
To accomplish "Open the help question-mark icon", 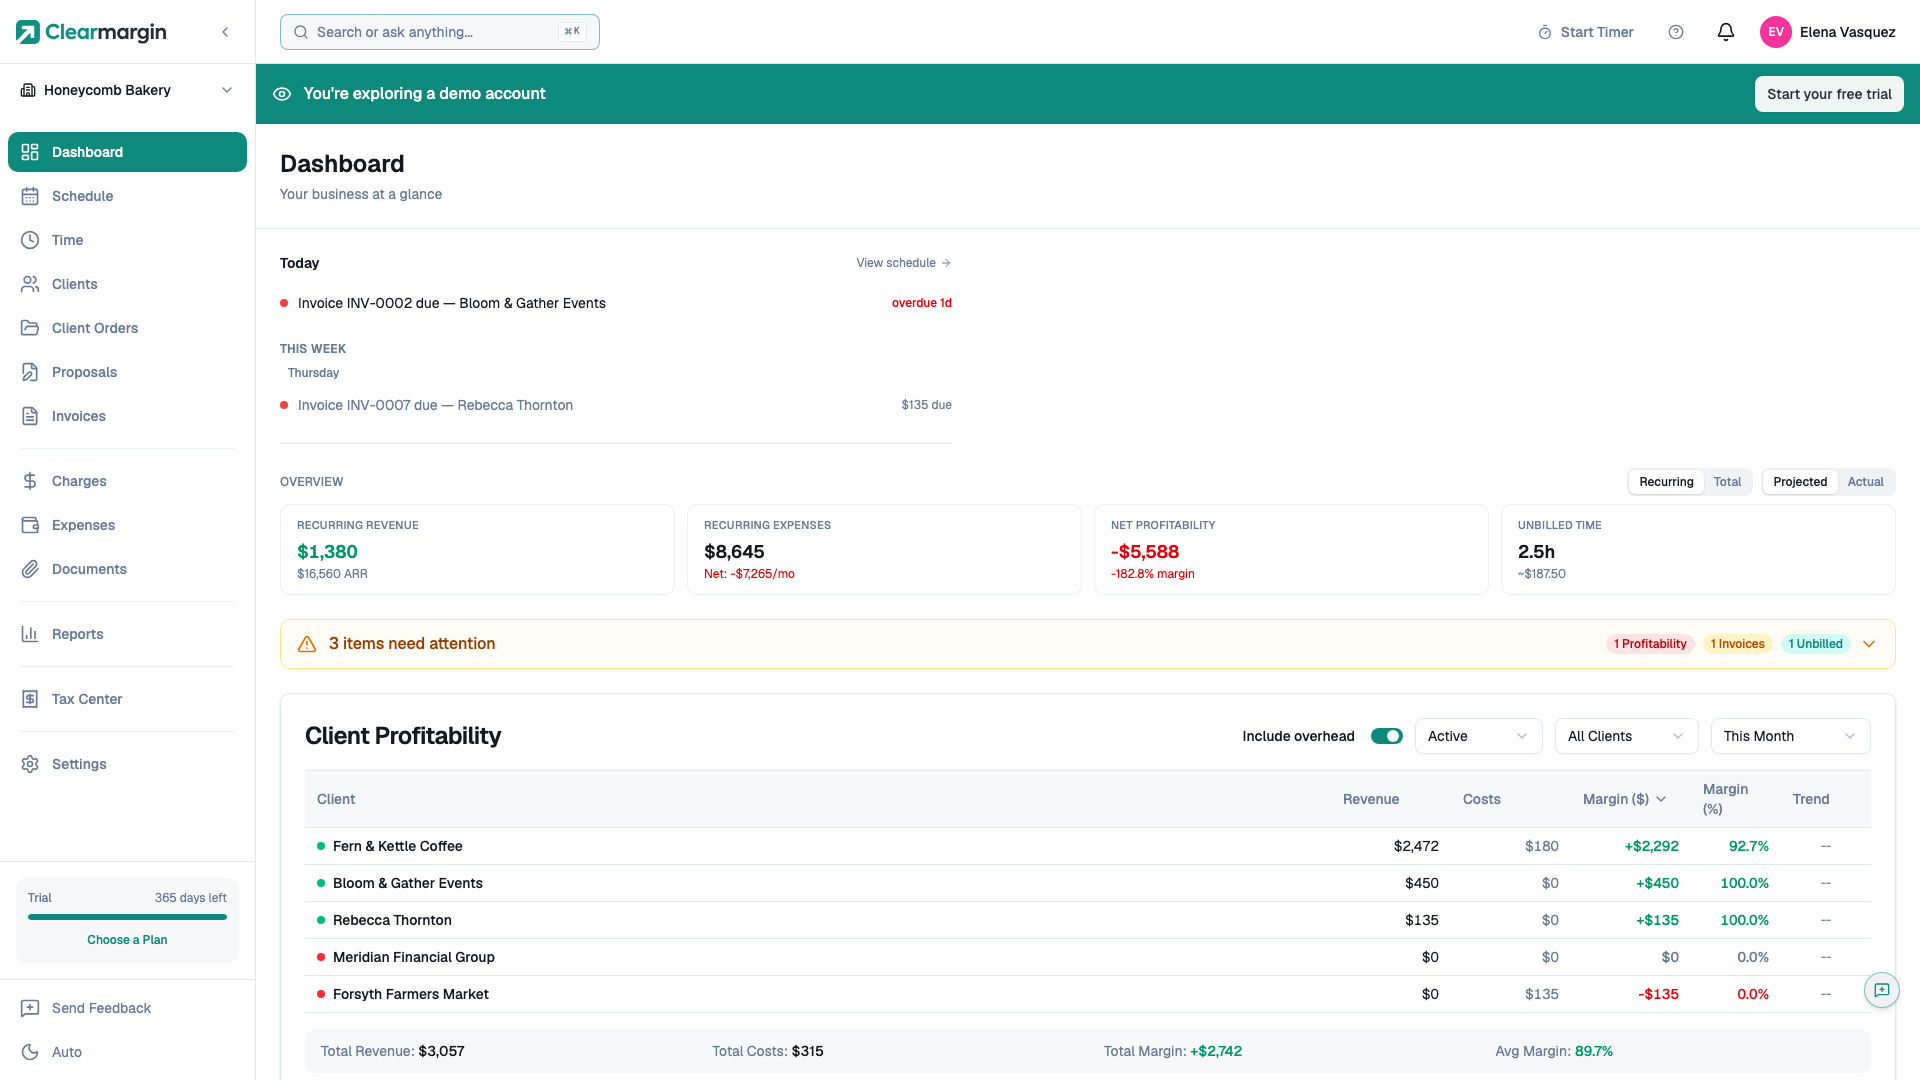I will tap(1676, 32).
